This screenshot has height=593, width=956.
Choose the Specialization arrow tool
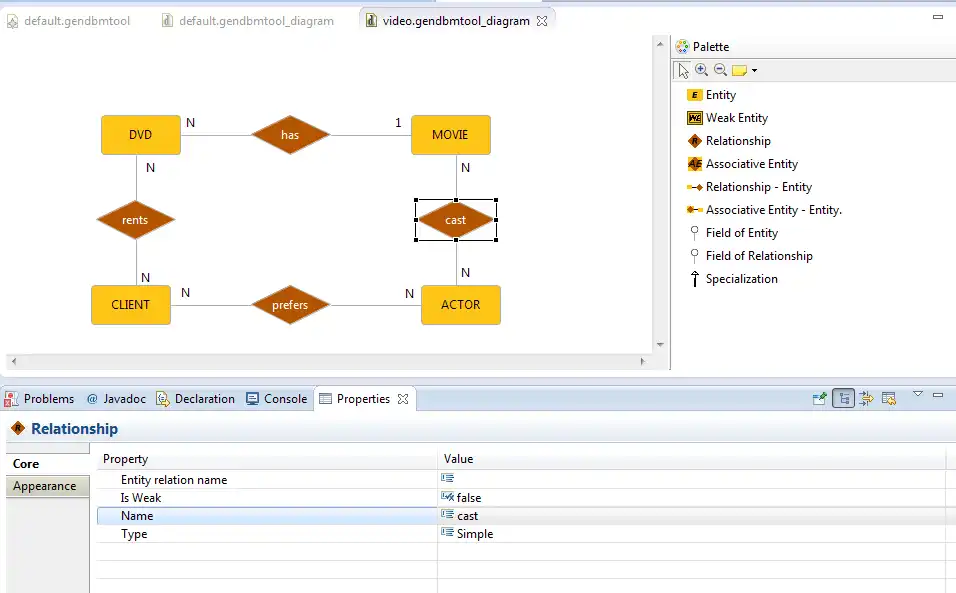[733, 279]
